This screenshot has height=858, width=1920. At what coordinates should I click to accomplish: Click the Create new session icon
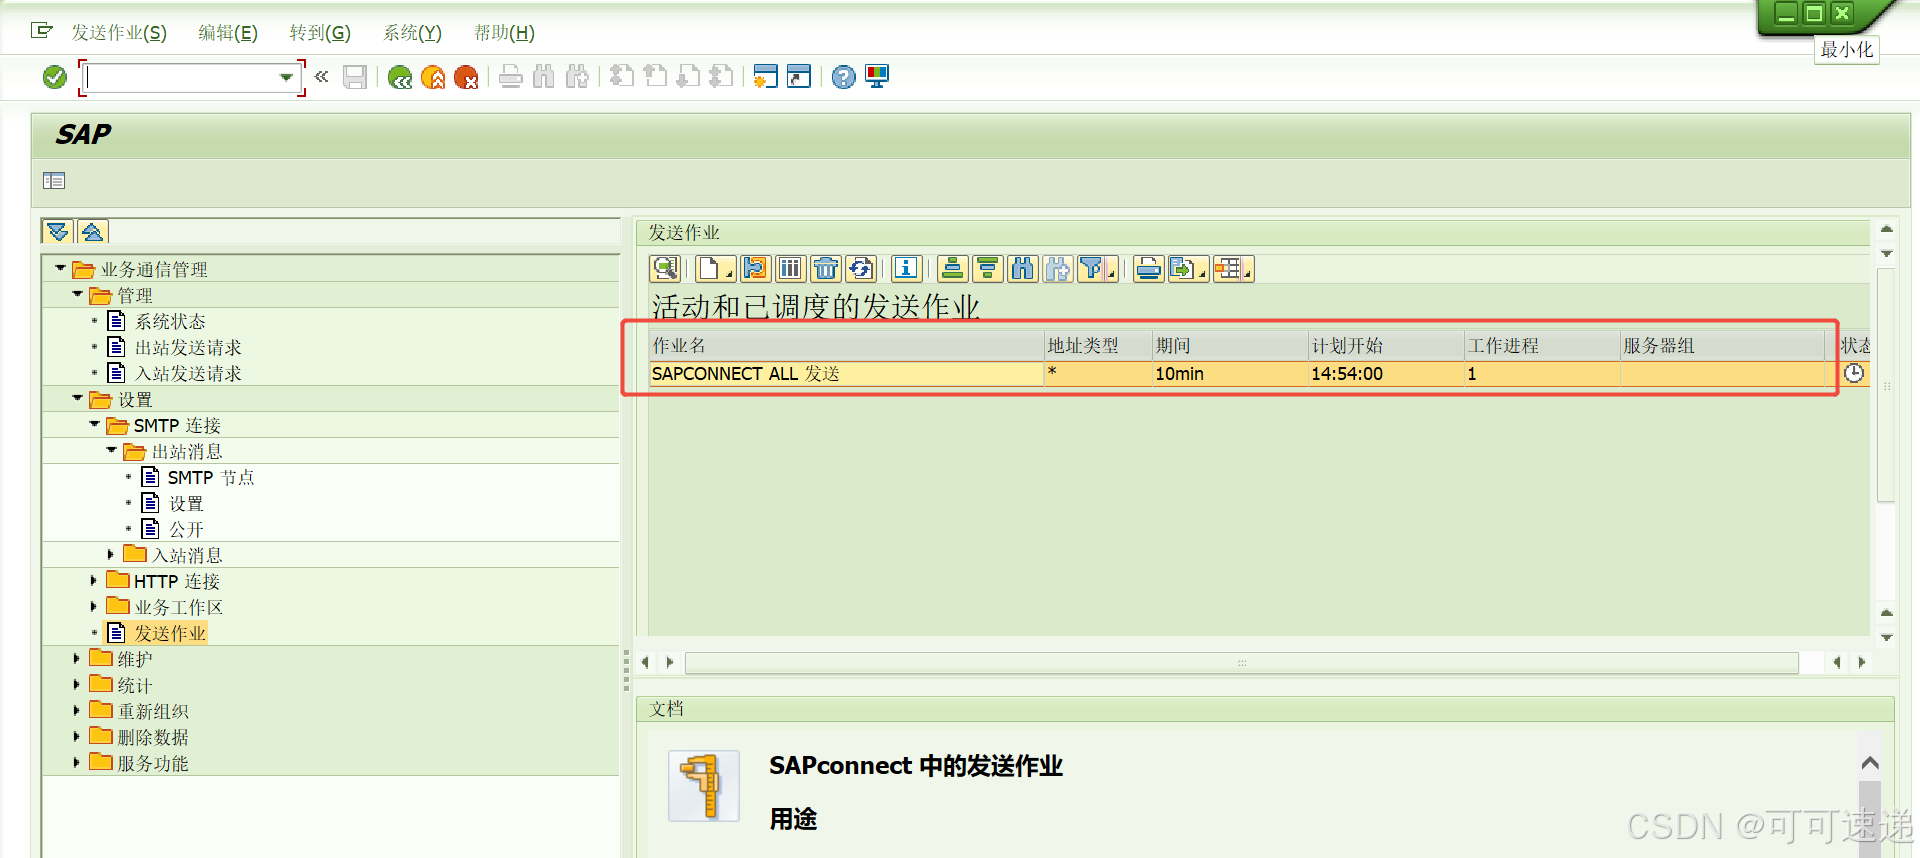765,77
